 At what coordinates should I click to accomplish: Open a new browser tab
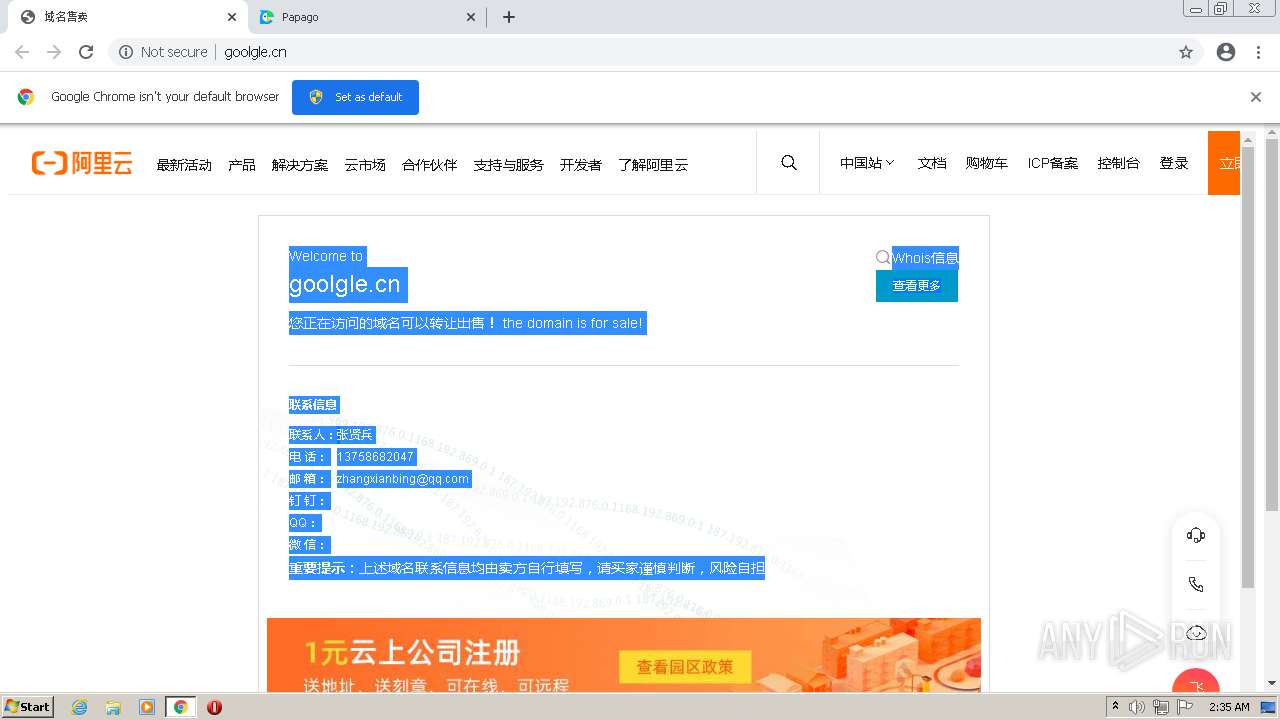pyautogui.click(x=509, y=17)
